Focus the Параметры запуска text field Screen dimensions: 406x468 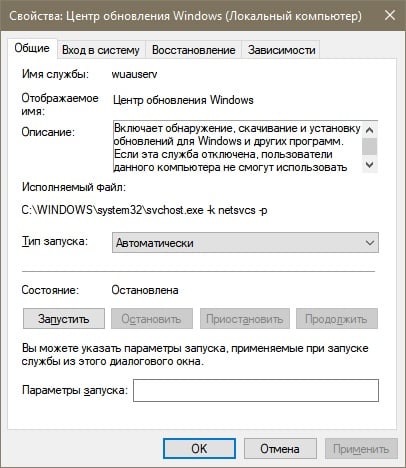tap(256, 390)
